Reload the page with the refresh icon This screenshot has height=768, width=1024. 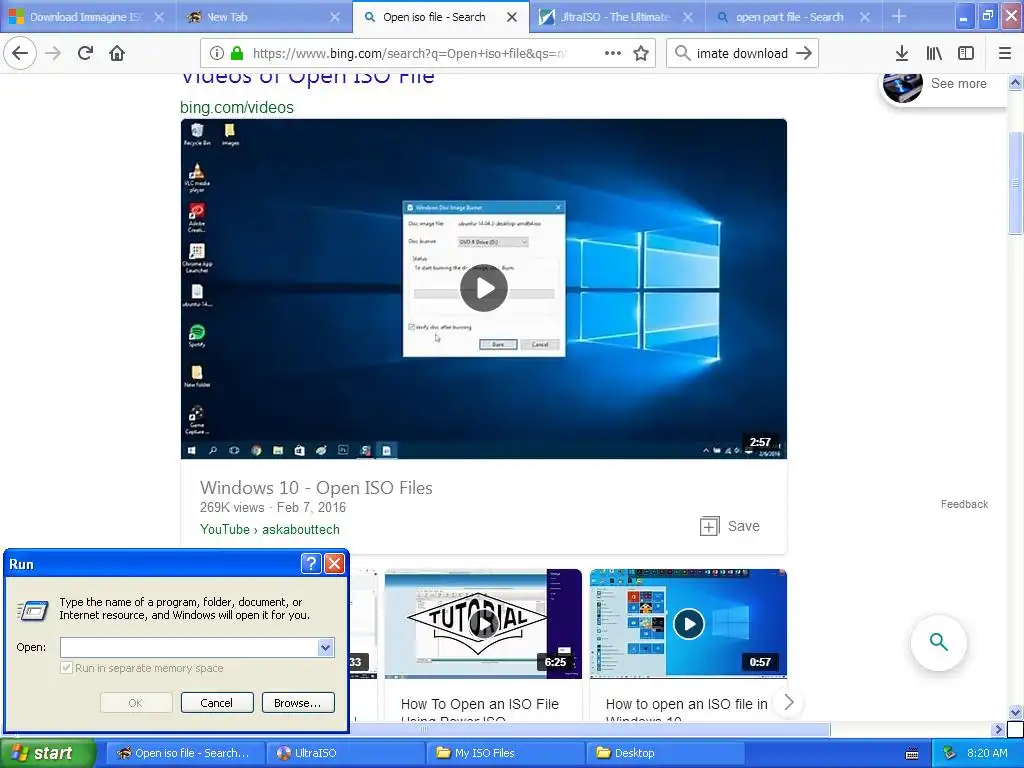85,53
